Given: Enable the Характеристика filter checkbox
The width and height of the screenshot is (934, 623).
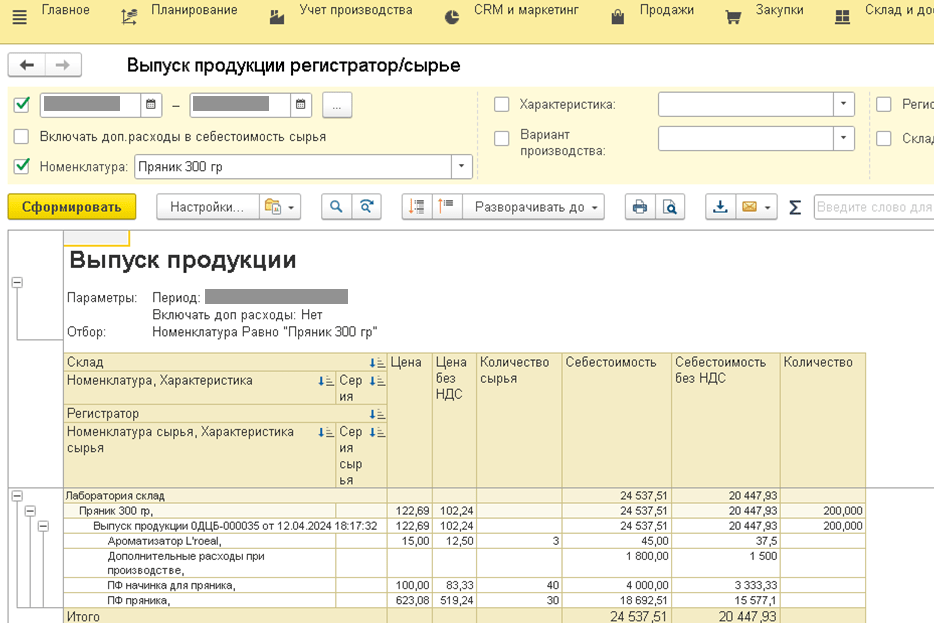Looking at the screenshot, I should [502, 105].
